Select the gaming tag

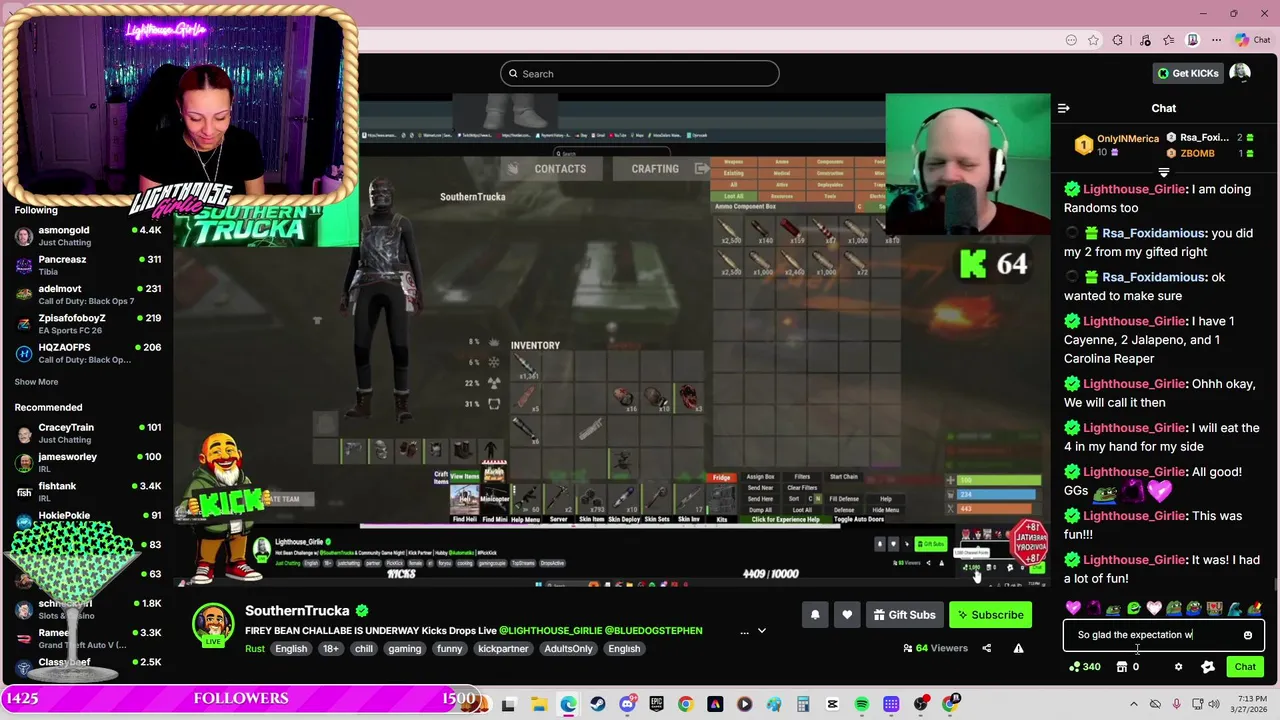tap(405, 648)
